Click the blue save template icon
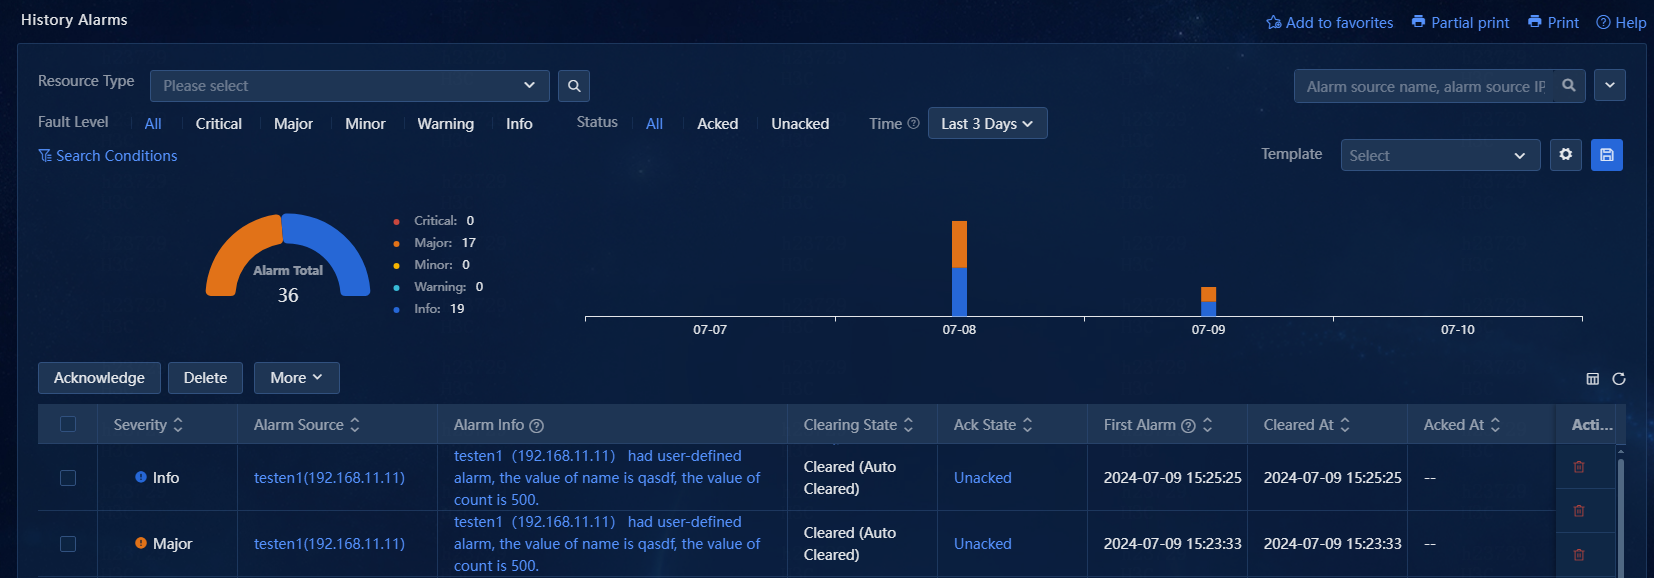This screenshot has height=578, width=1654. pyautogui.click(x=1607, y=155)
